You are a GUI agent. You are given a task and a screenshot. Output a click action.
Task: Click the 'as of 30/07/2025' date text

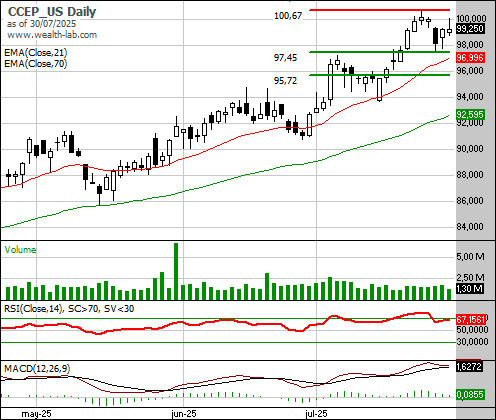coord(41,24)
